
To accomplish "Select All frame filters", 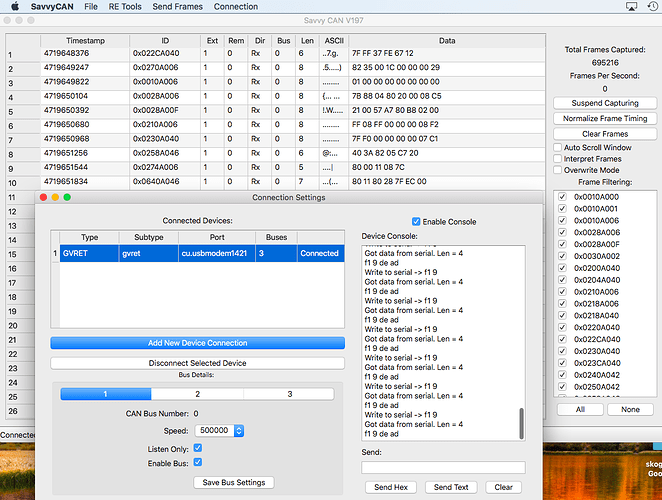I will [580, 410].
